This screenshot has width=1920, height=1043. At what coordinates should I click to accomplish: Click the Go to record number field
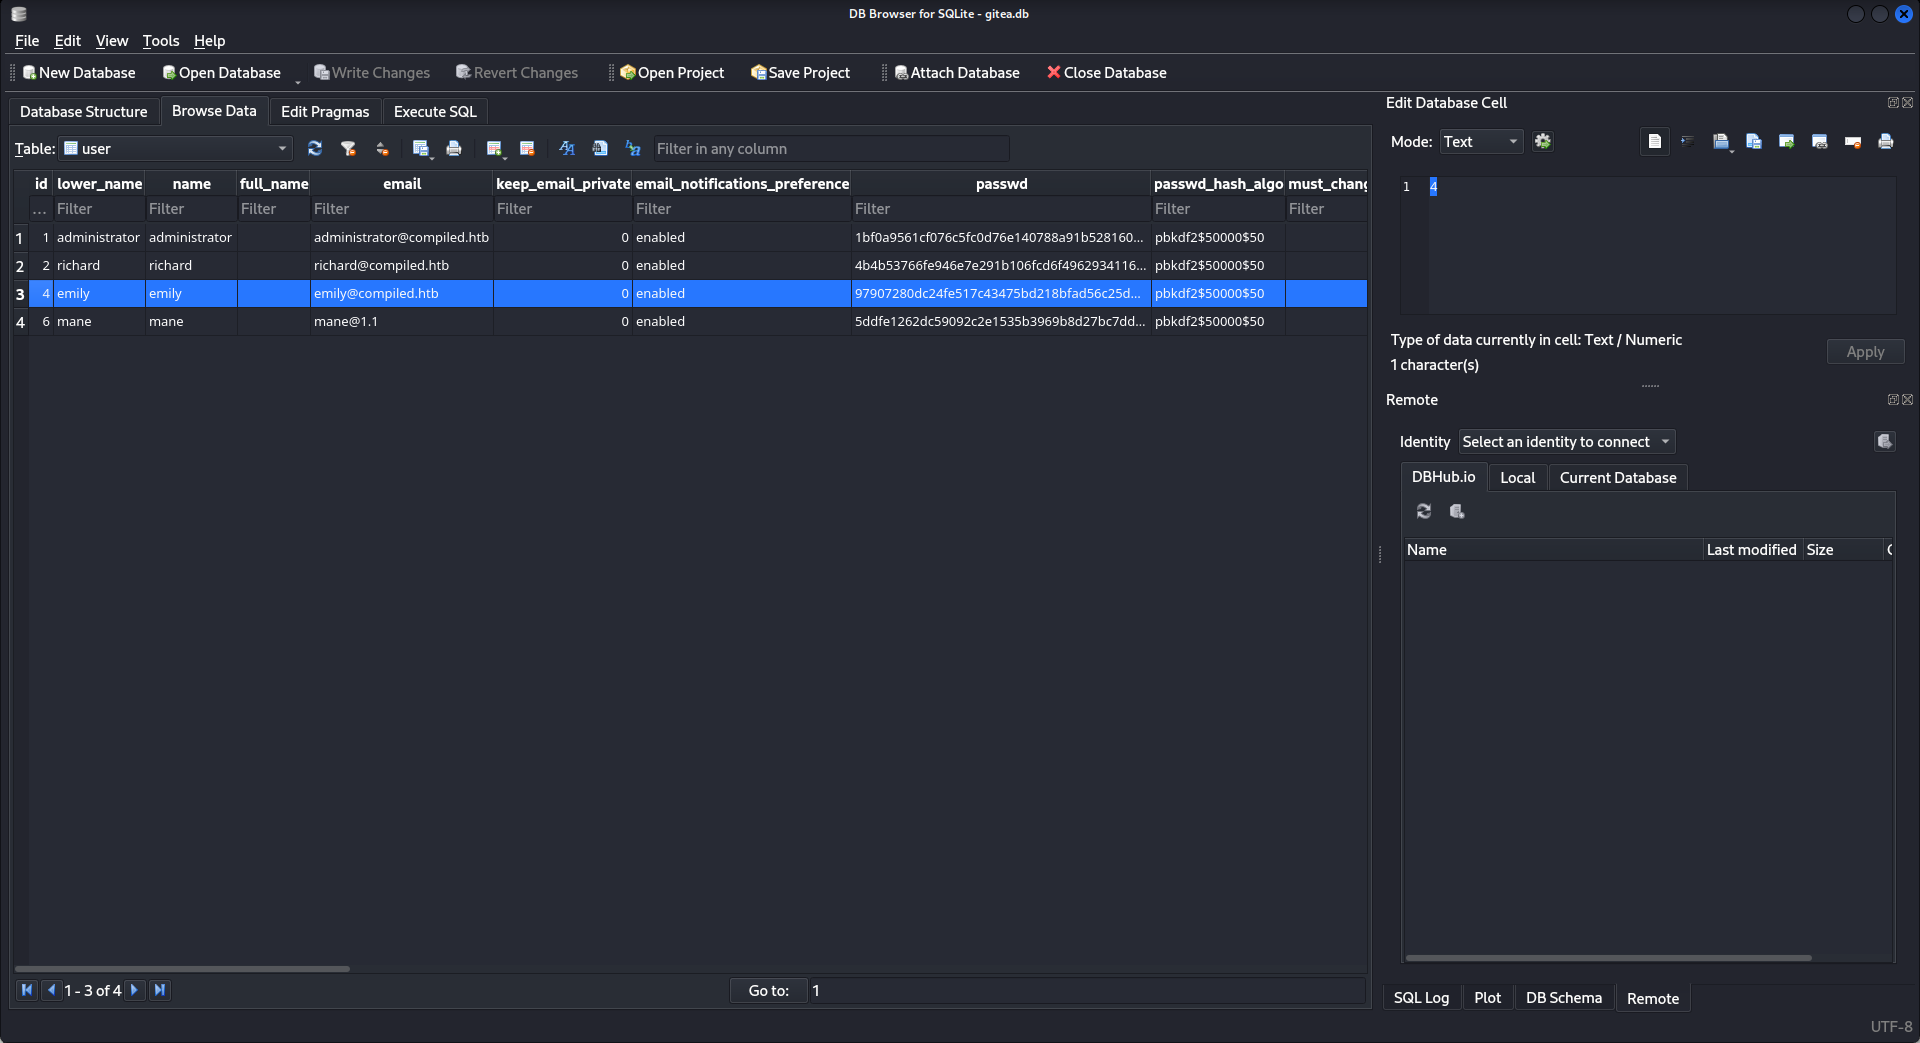coord(1087,991)
